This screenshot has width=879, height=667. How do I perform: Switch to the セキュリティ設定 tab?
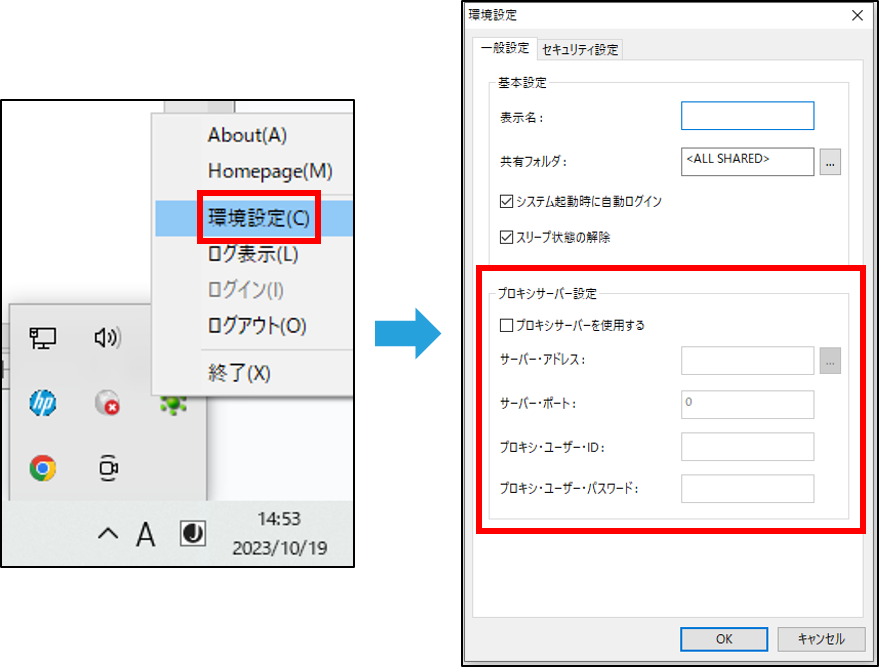coord(580,49)
